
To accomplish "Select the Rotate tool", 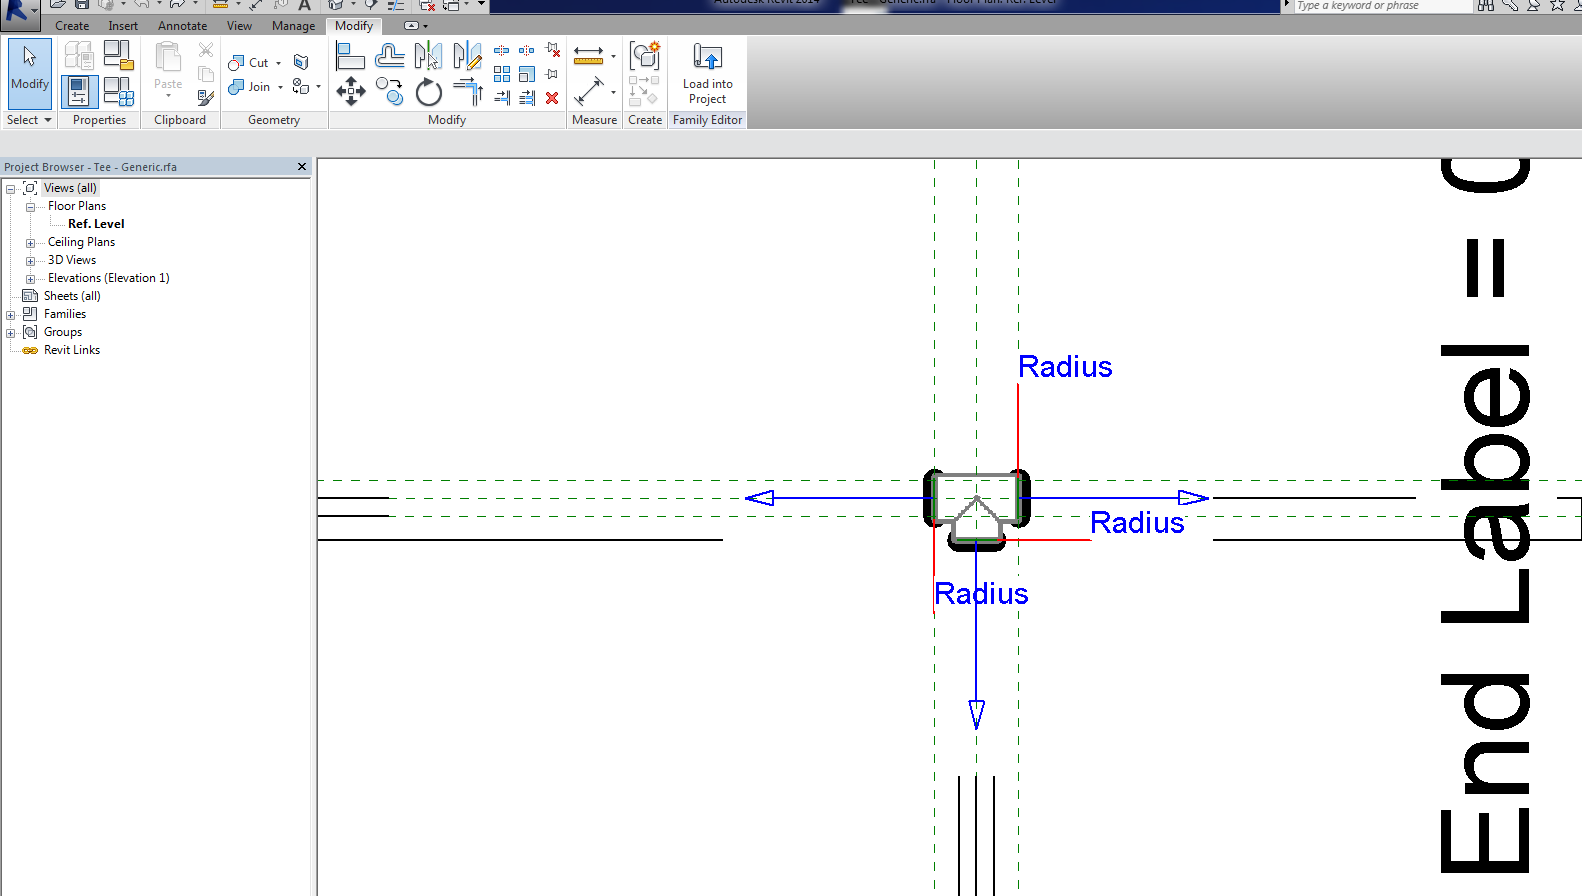I will coord(428,92).
